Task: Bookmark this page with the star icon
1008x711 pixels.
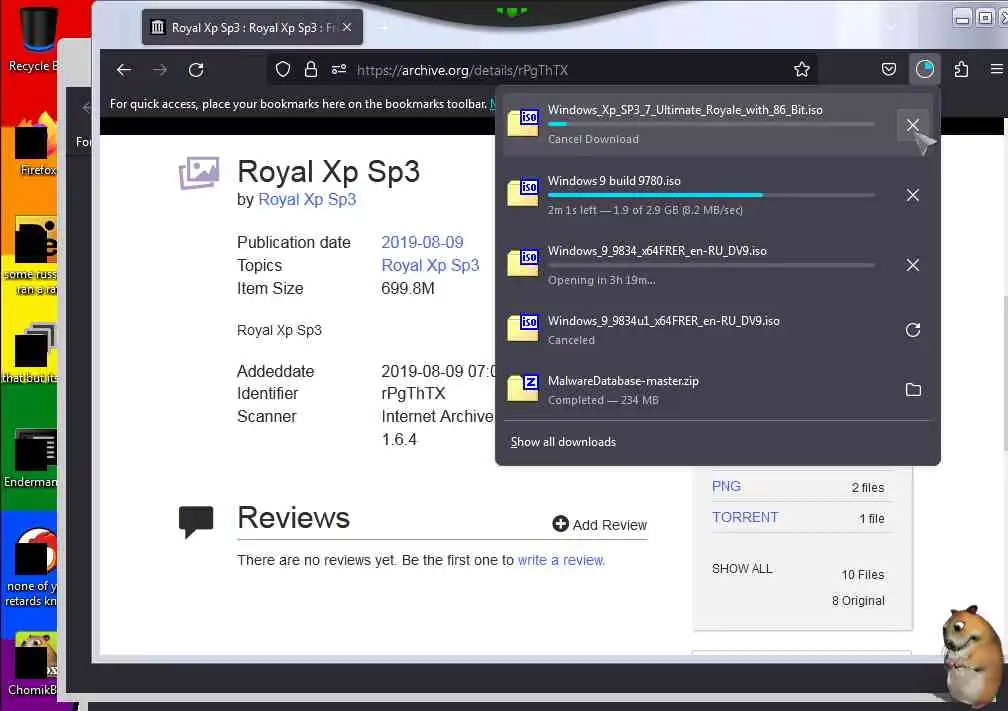Action: pos(802,69)
